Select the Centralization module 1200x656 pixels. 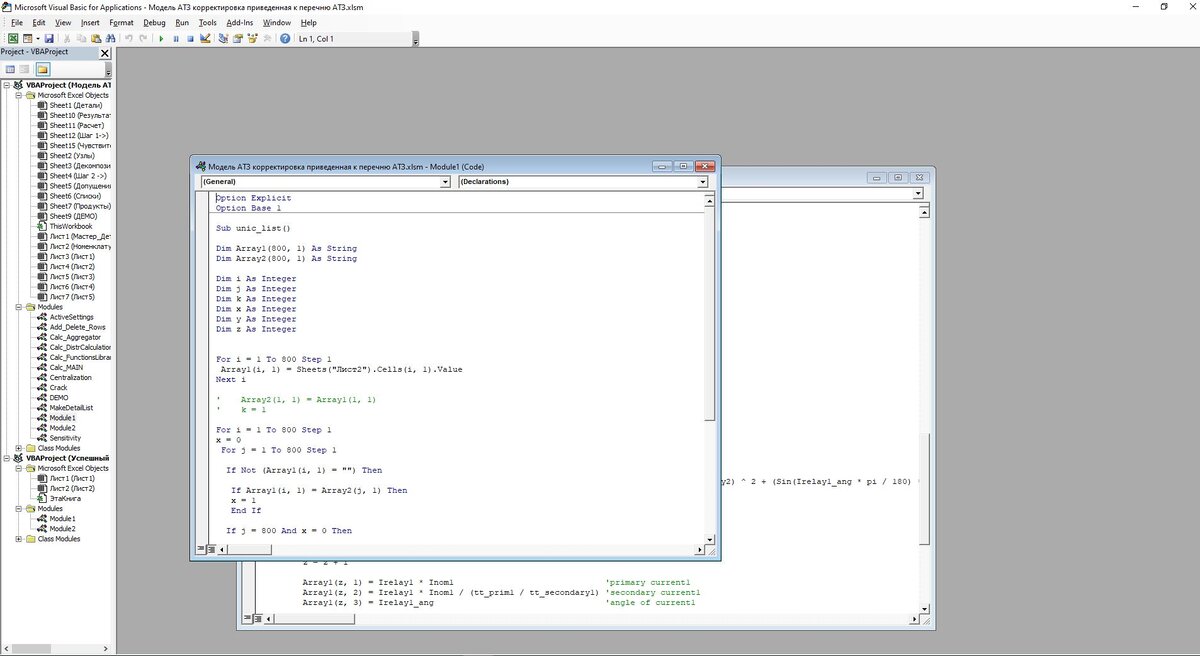70,377
